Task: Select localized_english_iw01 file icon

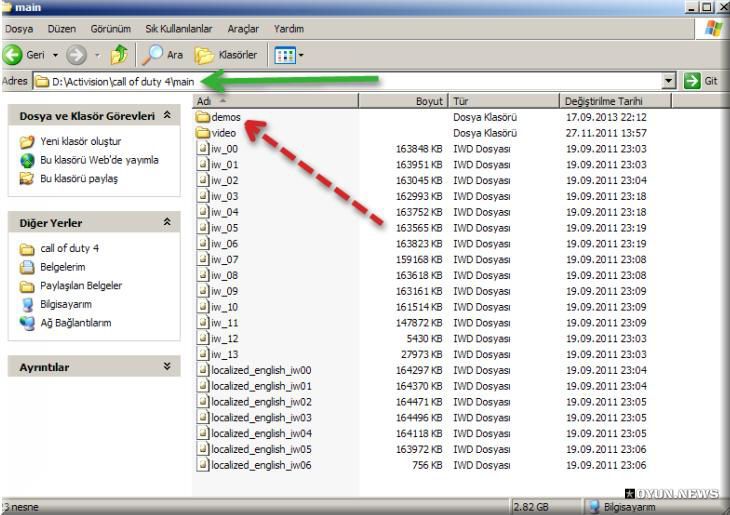Action: [203, 386]
